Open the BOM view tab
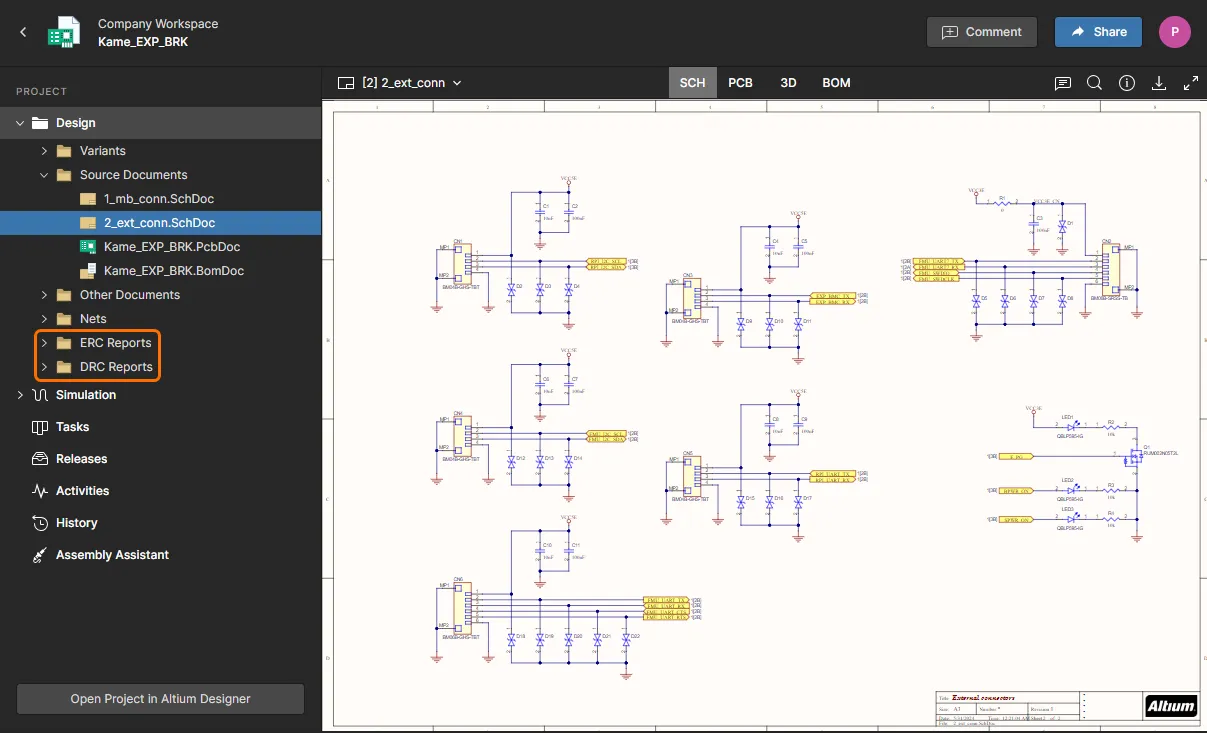This screenshot has height=733, width=1207. [836, 83]
